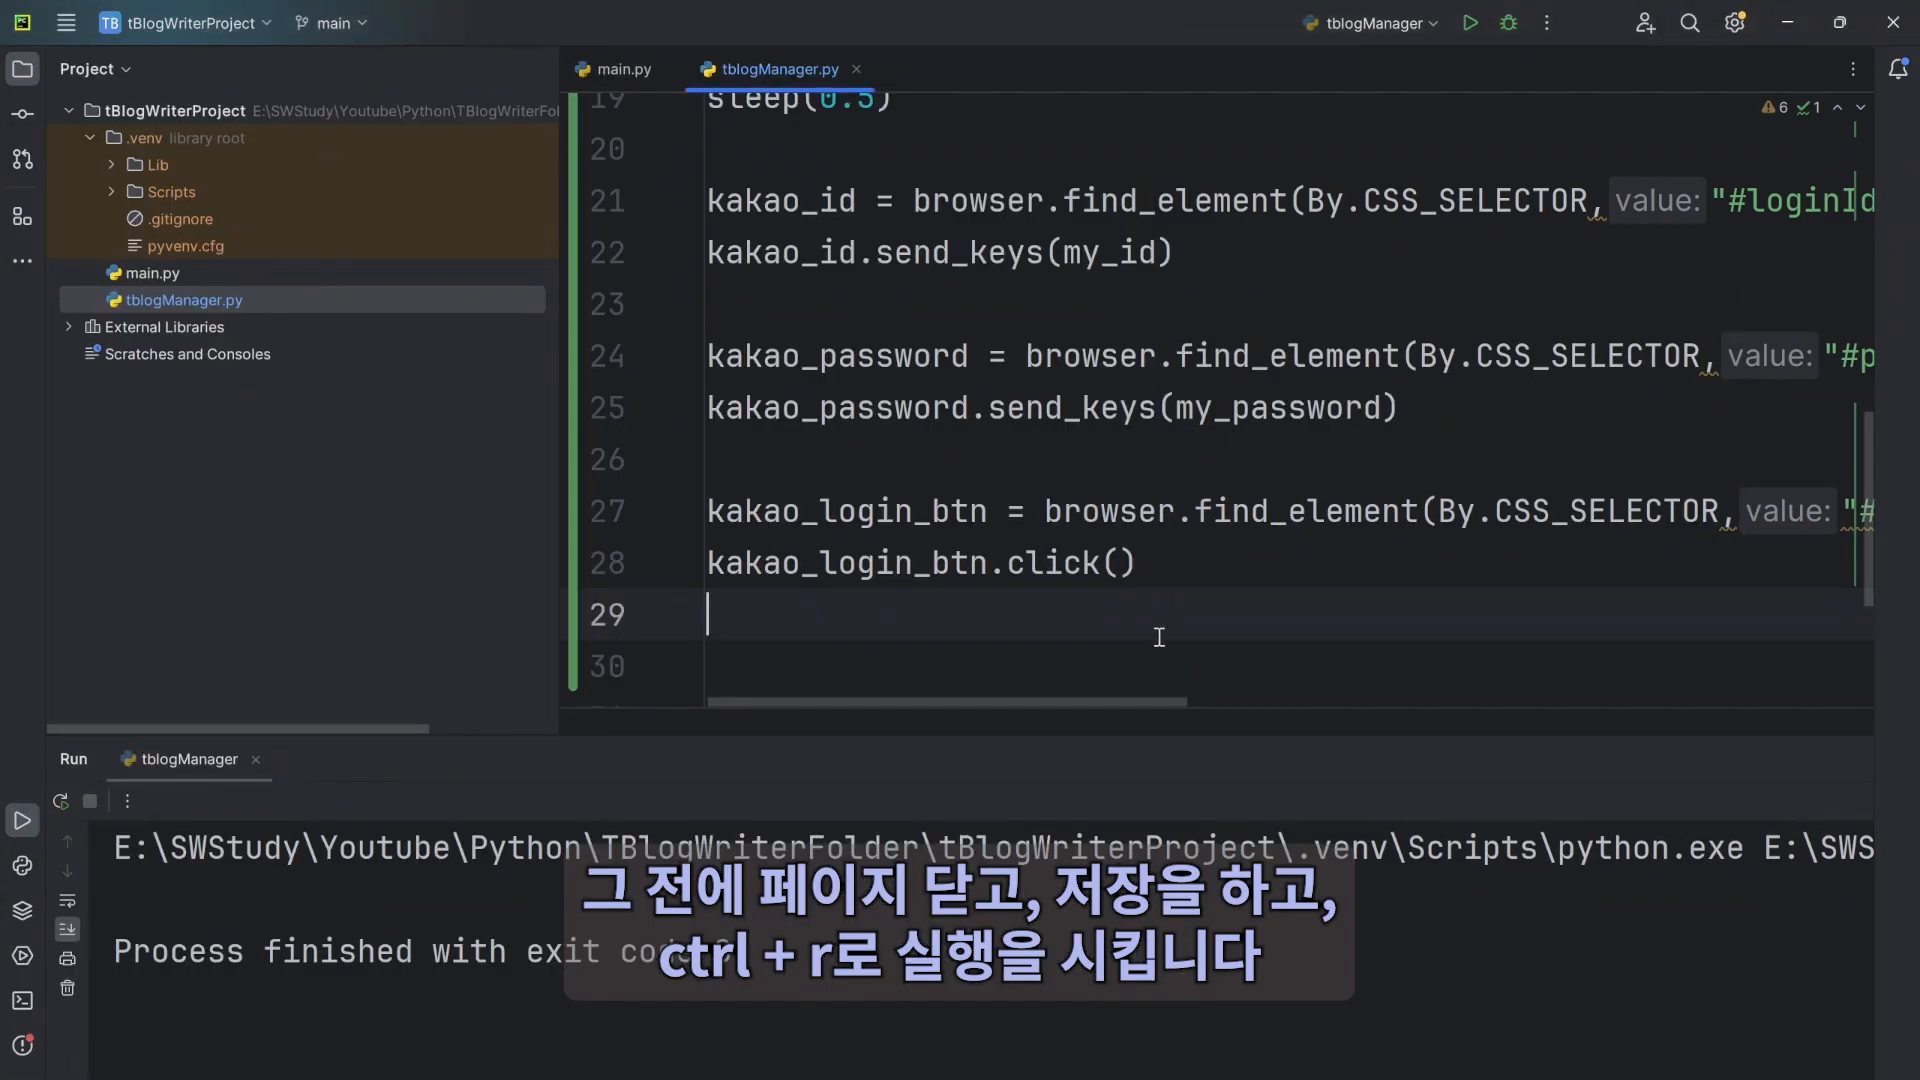
Task: Toggle soft-wrap in console
Action: (x=67, y=901)
